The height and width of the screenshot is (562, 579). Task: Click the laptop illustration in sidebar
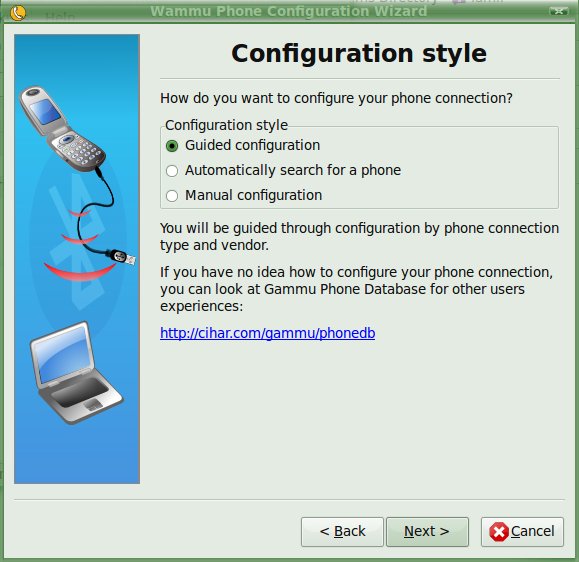coord(76,373)
